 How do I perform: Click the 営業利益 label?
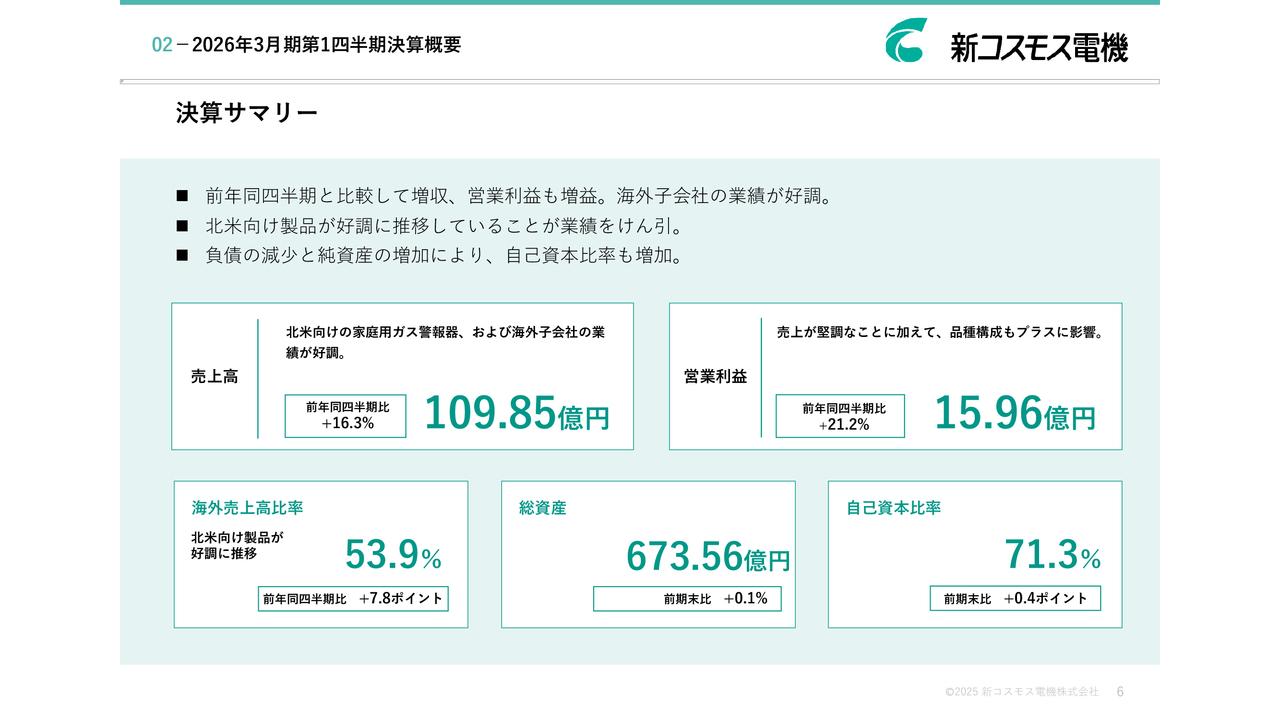pos(715,377)
